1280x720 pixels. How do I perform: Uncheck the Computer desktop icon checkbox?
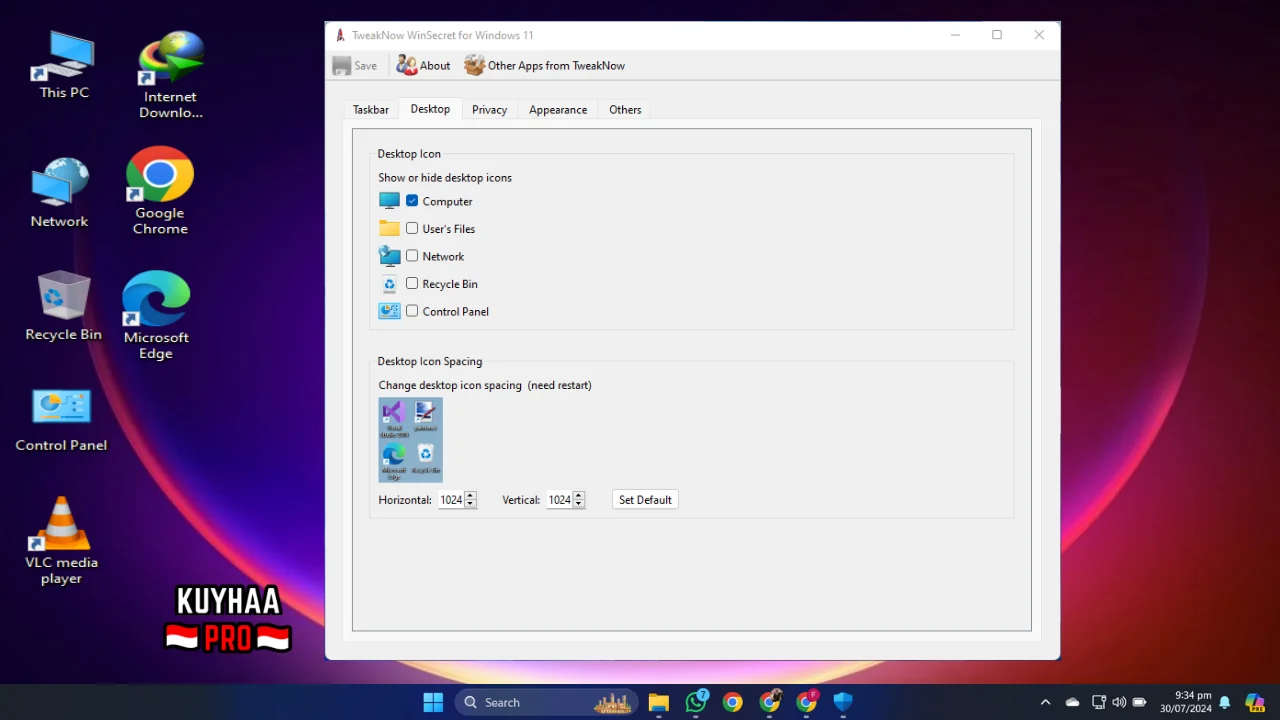click(x=412, y=201)
